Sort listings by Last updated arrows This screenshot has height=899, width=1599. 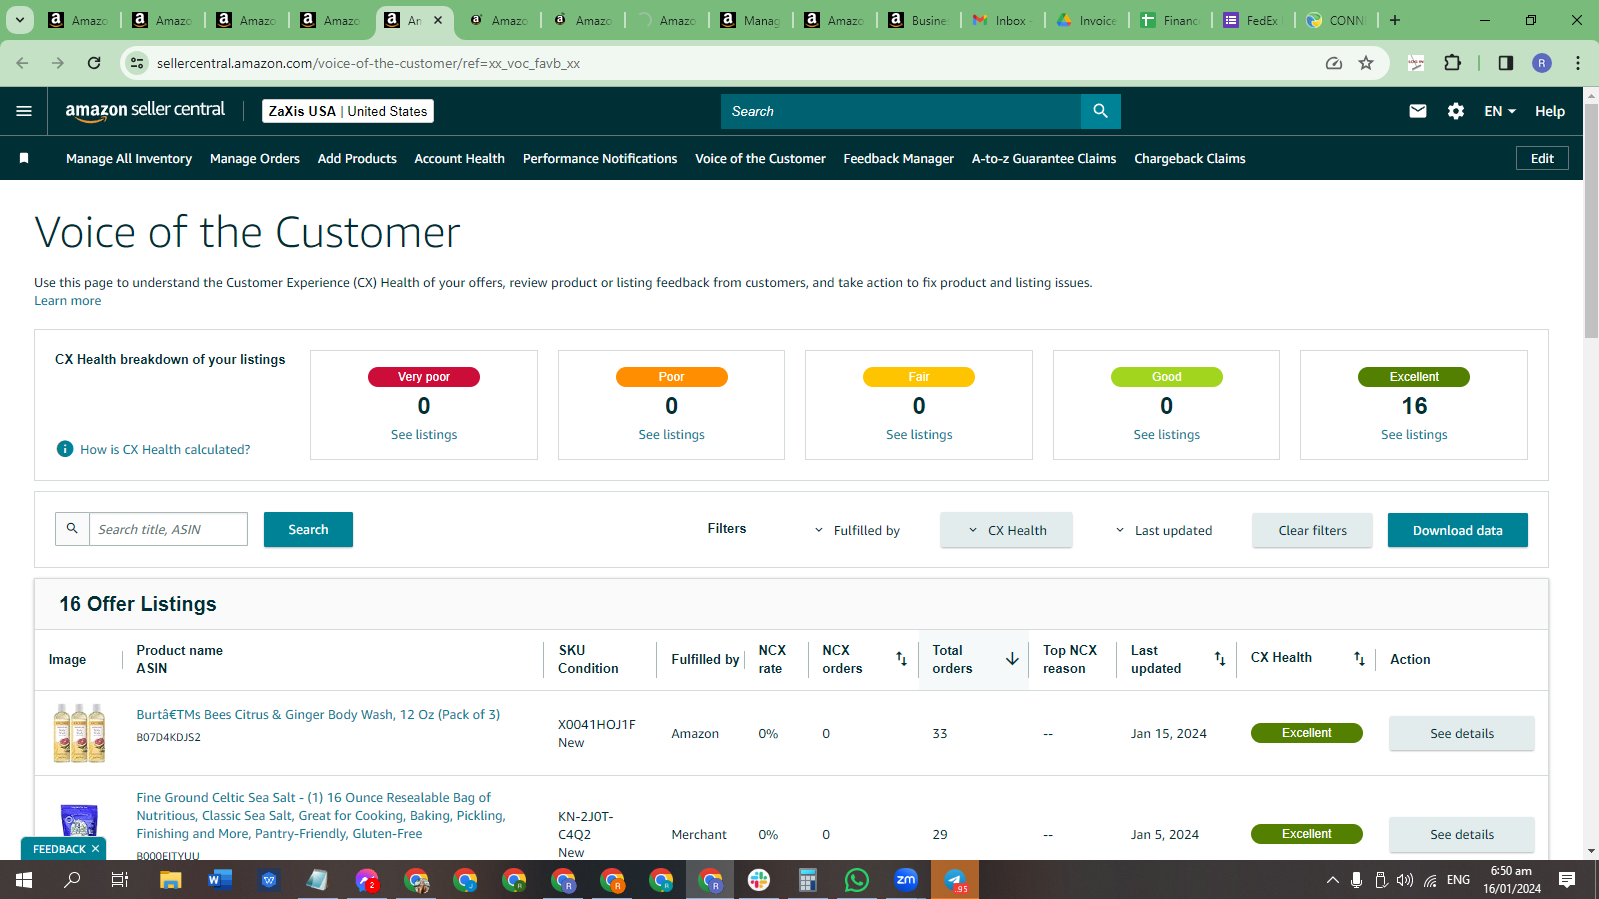pyautogui.click(x=1220, y=658)
